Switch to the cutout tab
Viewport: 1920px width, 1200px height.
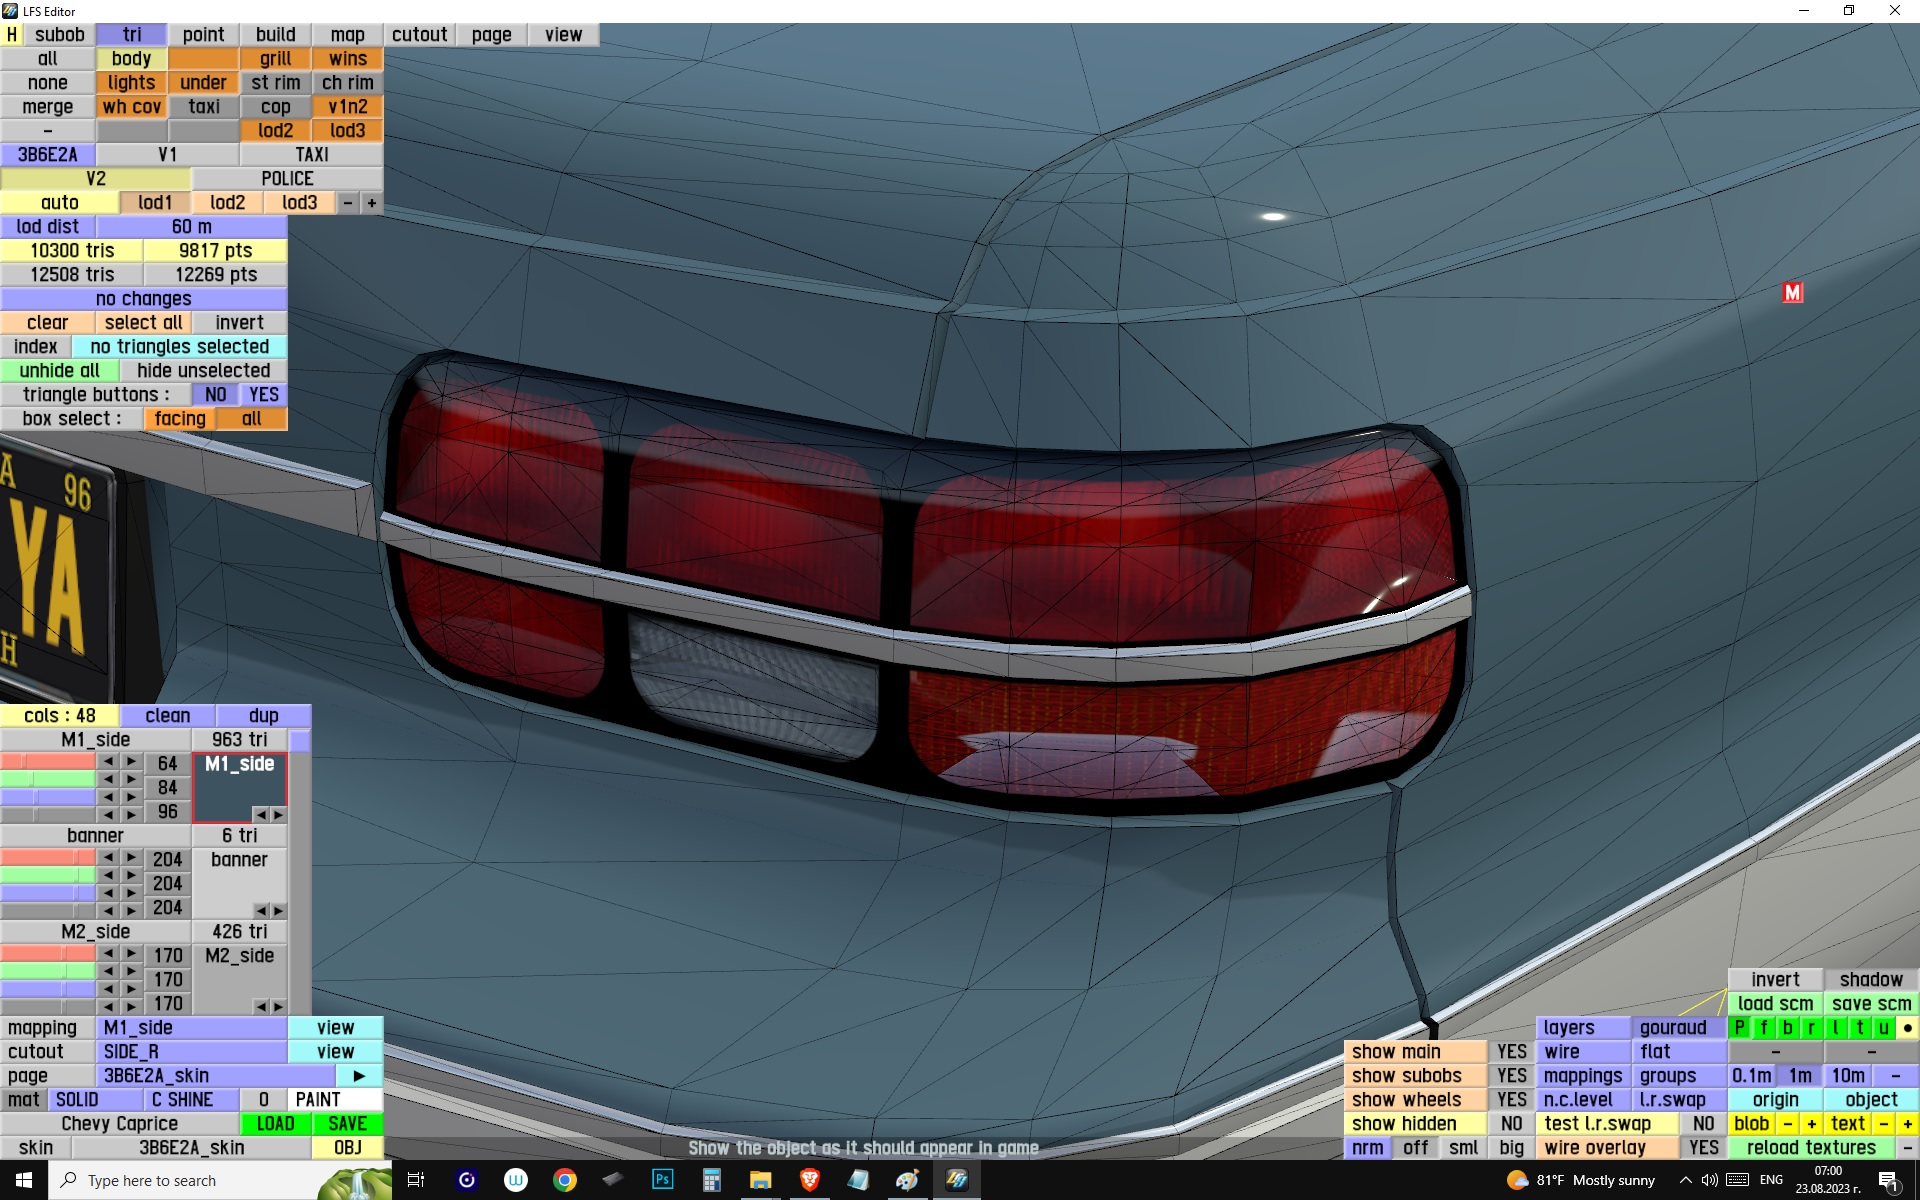(419, 34)
